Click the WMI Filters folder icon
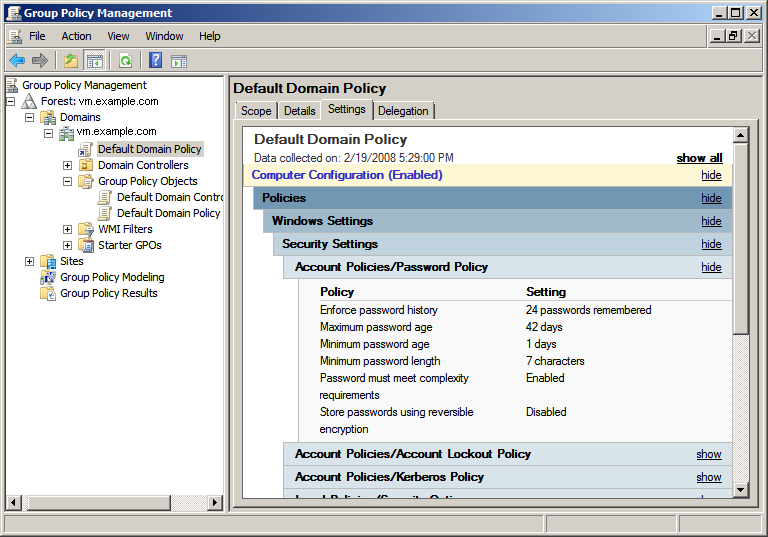Image resolution: width=768 pixels, height=537 pixels. [86, 229]
